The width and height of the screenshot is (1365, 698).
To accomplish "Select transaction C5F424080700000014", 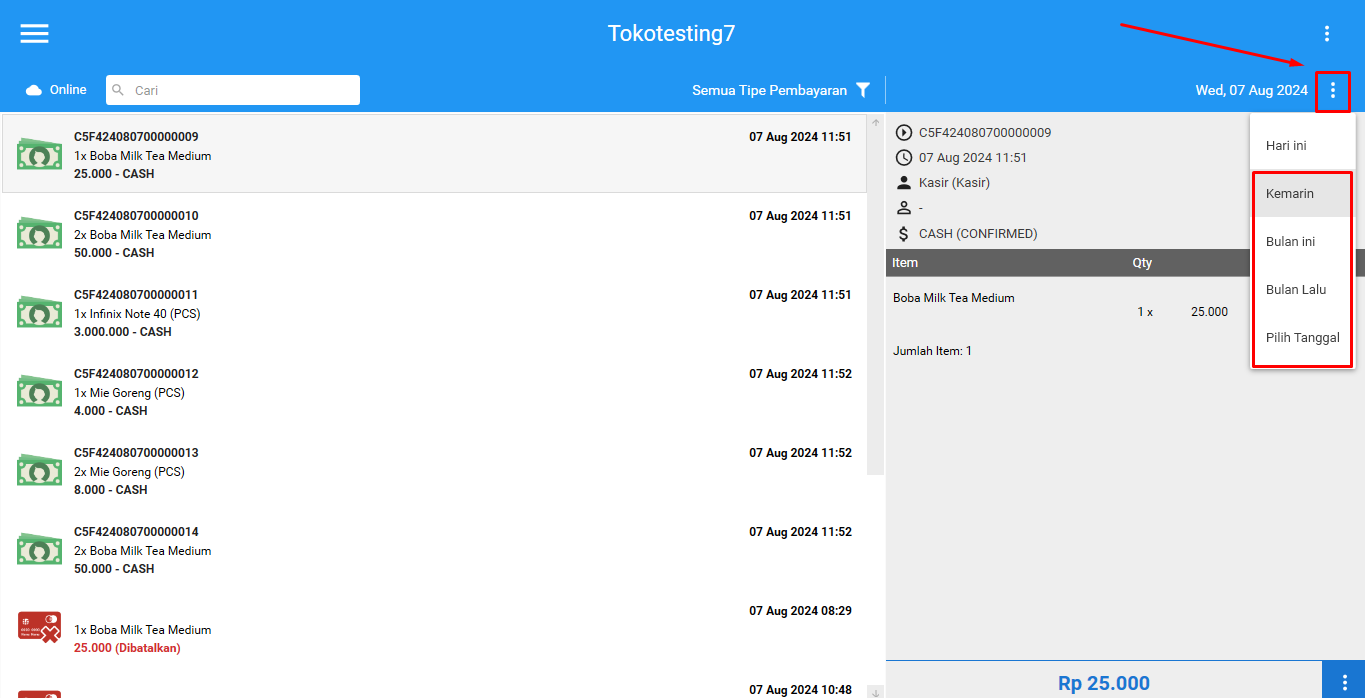I will pyautogui.click(x=434, y=549).
